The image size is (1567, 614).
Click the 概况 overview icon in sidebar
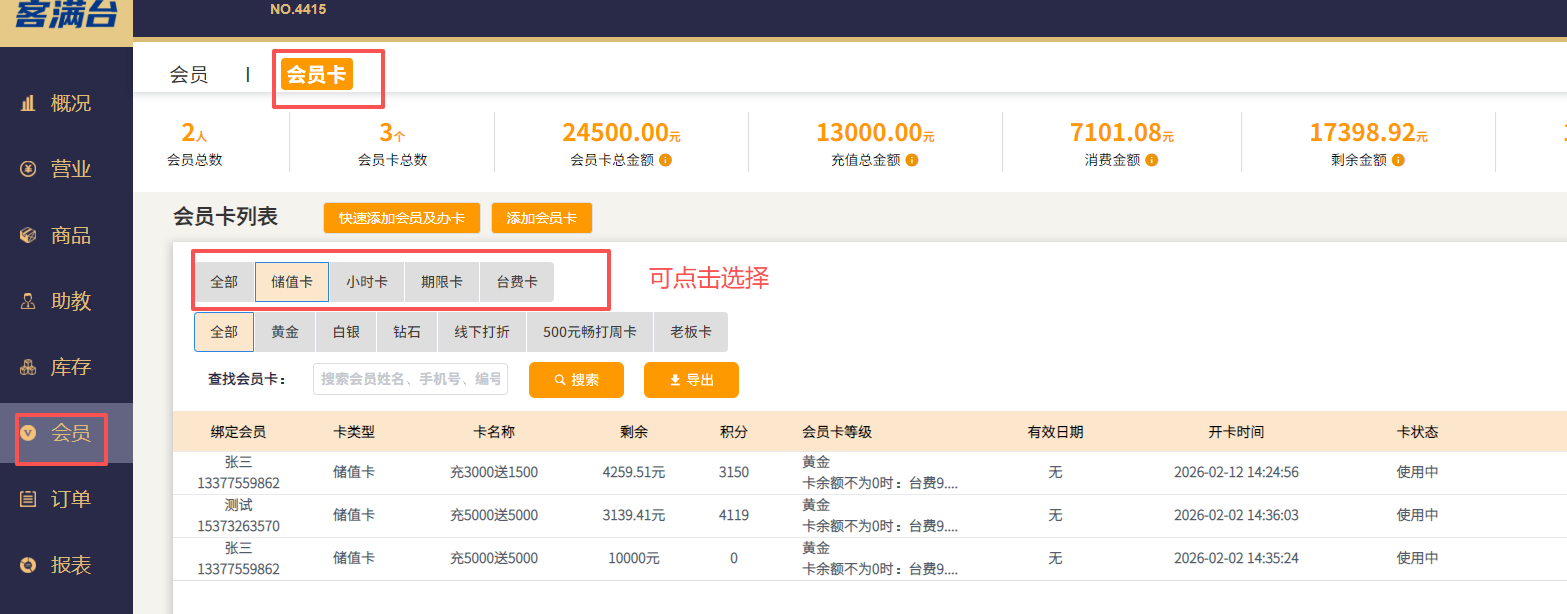pyautogui.click(x=28, y=103)
